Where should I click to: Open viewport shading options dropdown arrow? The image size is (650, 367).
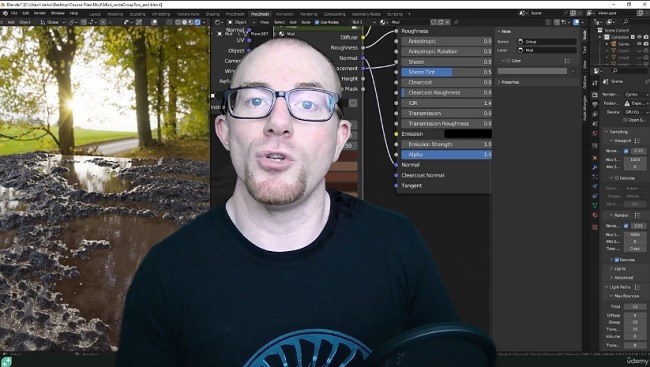point(204,22)
